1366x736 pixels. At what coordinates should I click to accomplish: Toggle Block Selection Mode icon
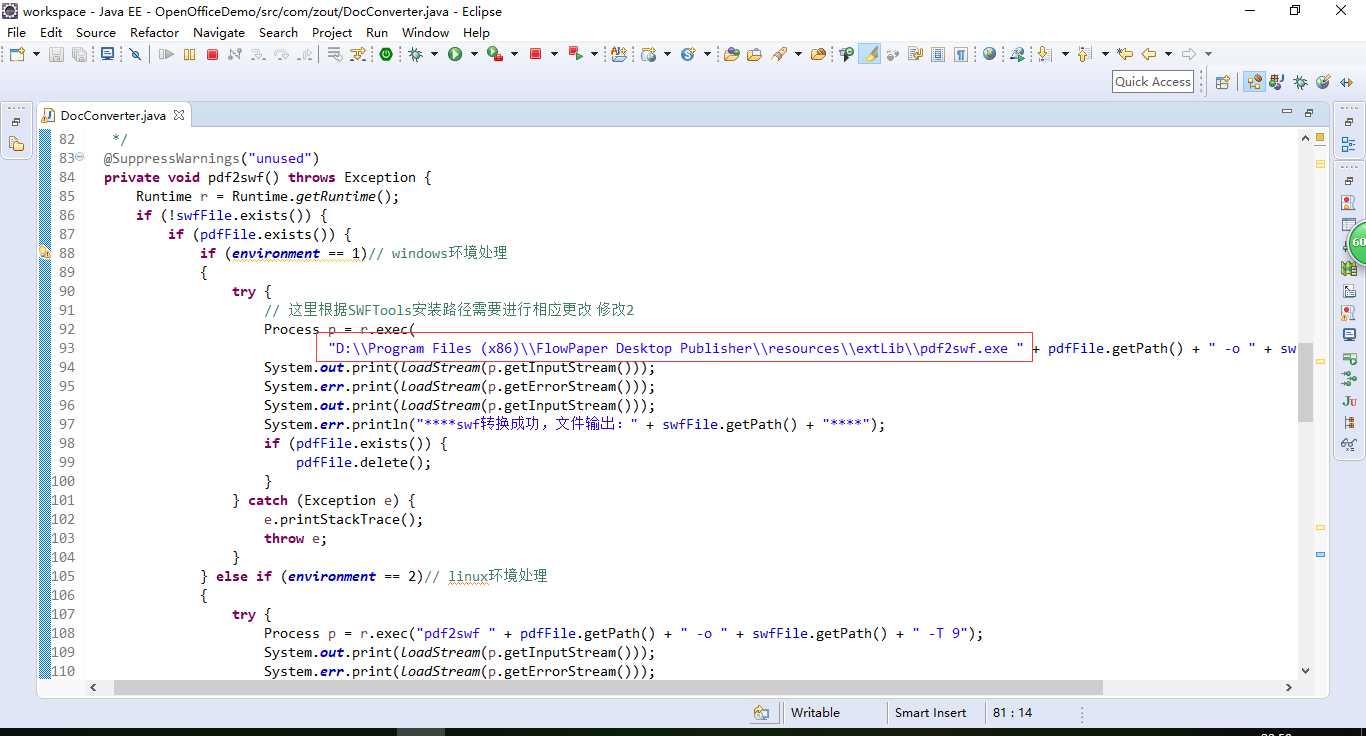938,54
